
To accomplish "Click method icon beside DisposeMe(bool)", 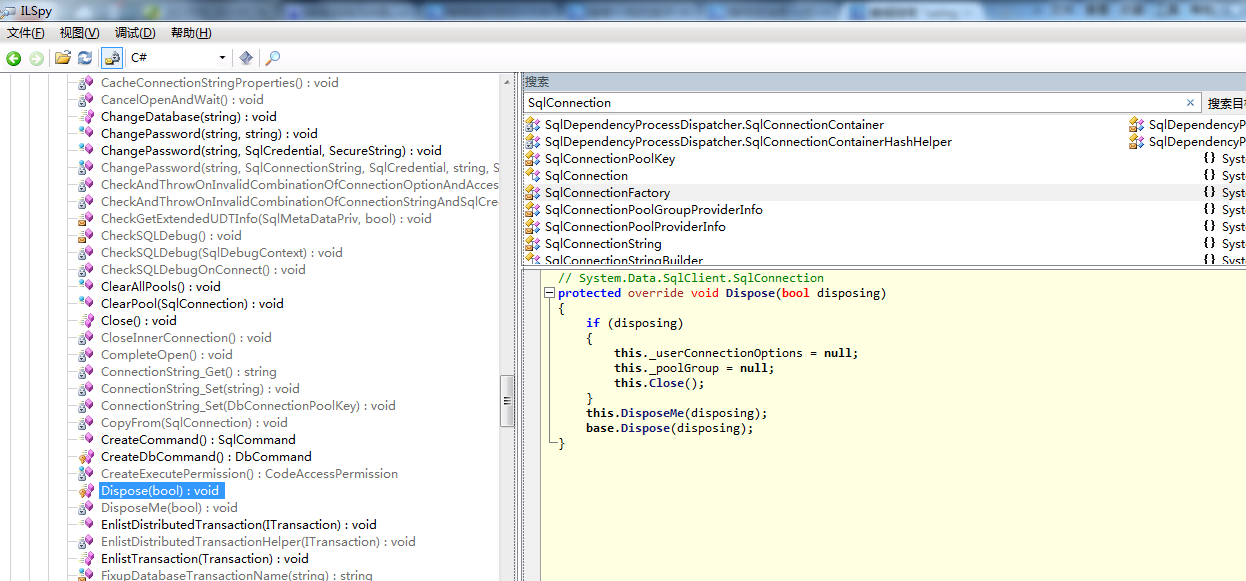I will click(87, 508).
